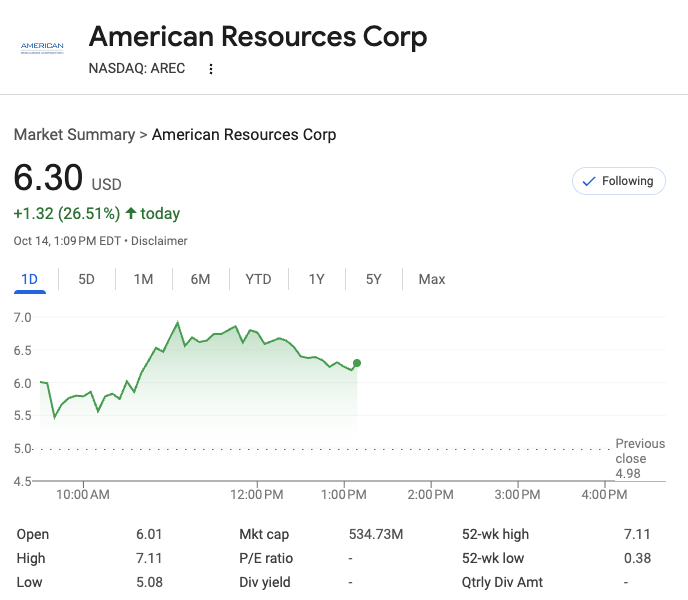Open the Market Summary breadcrumb link
The width and height of the screenshot is (688, 600).
click(75, 134)
